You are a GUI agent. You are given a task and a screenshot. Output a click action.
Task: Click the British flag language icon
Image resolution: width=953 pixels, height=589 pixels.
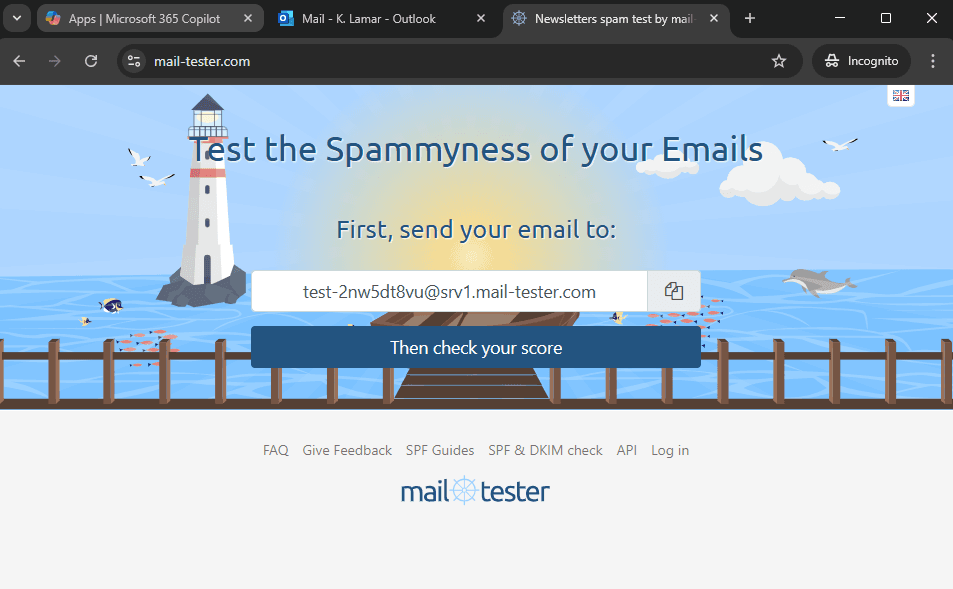[899, 95]
